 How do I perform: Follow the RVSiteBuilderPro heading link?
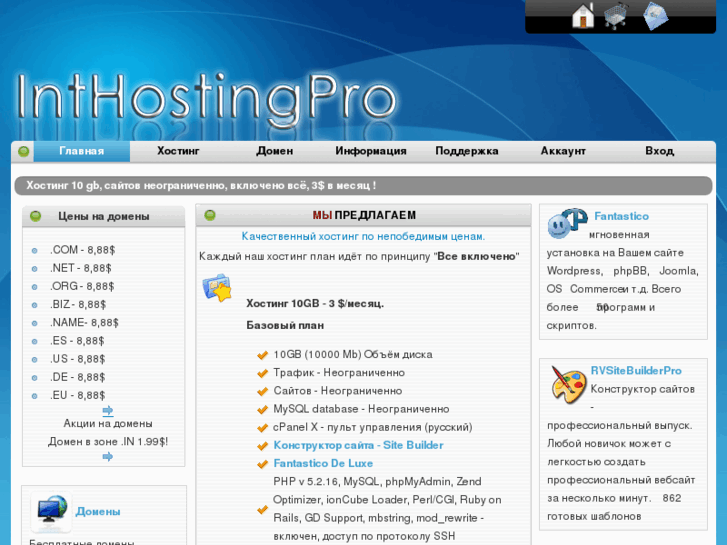coord(636,371)
